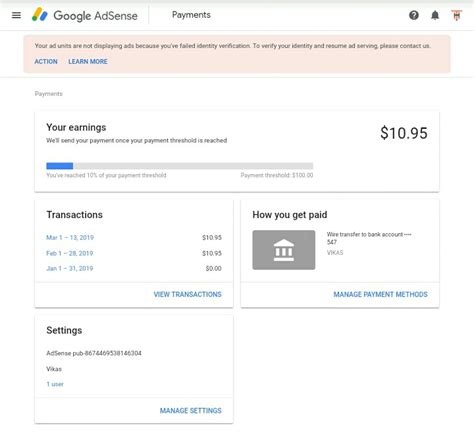Click the $10.95 earnings amount
This screenshot has height=448, width=474.
coord(404,133)
